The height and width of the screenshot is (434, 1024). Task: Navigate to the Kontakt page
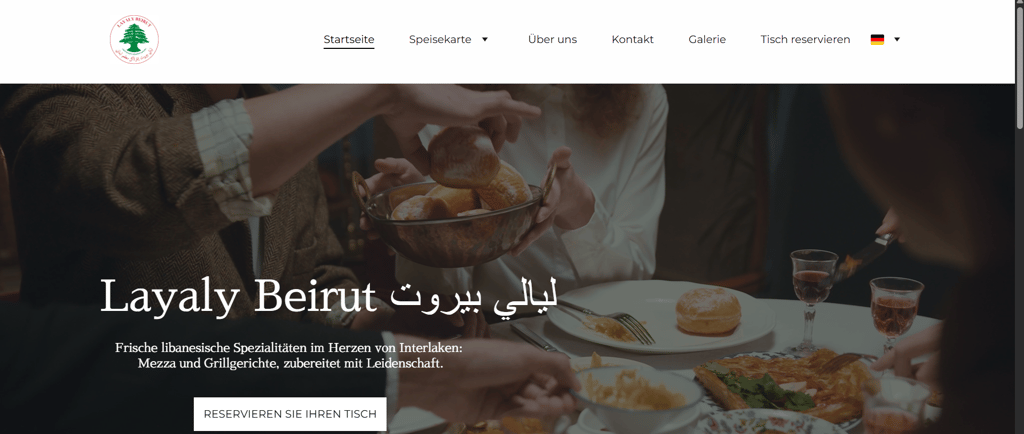[x=632, y=39]
